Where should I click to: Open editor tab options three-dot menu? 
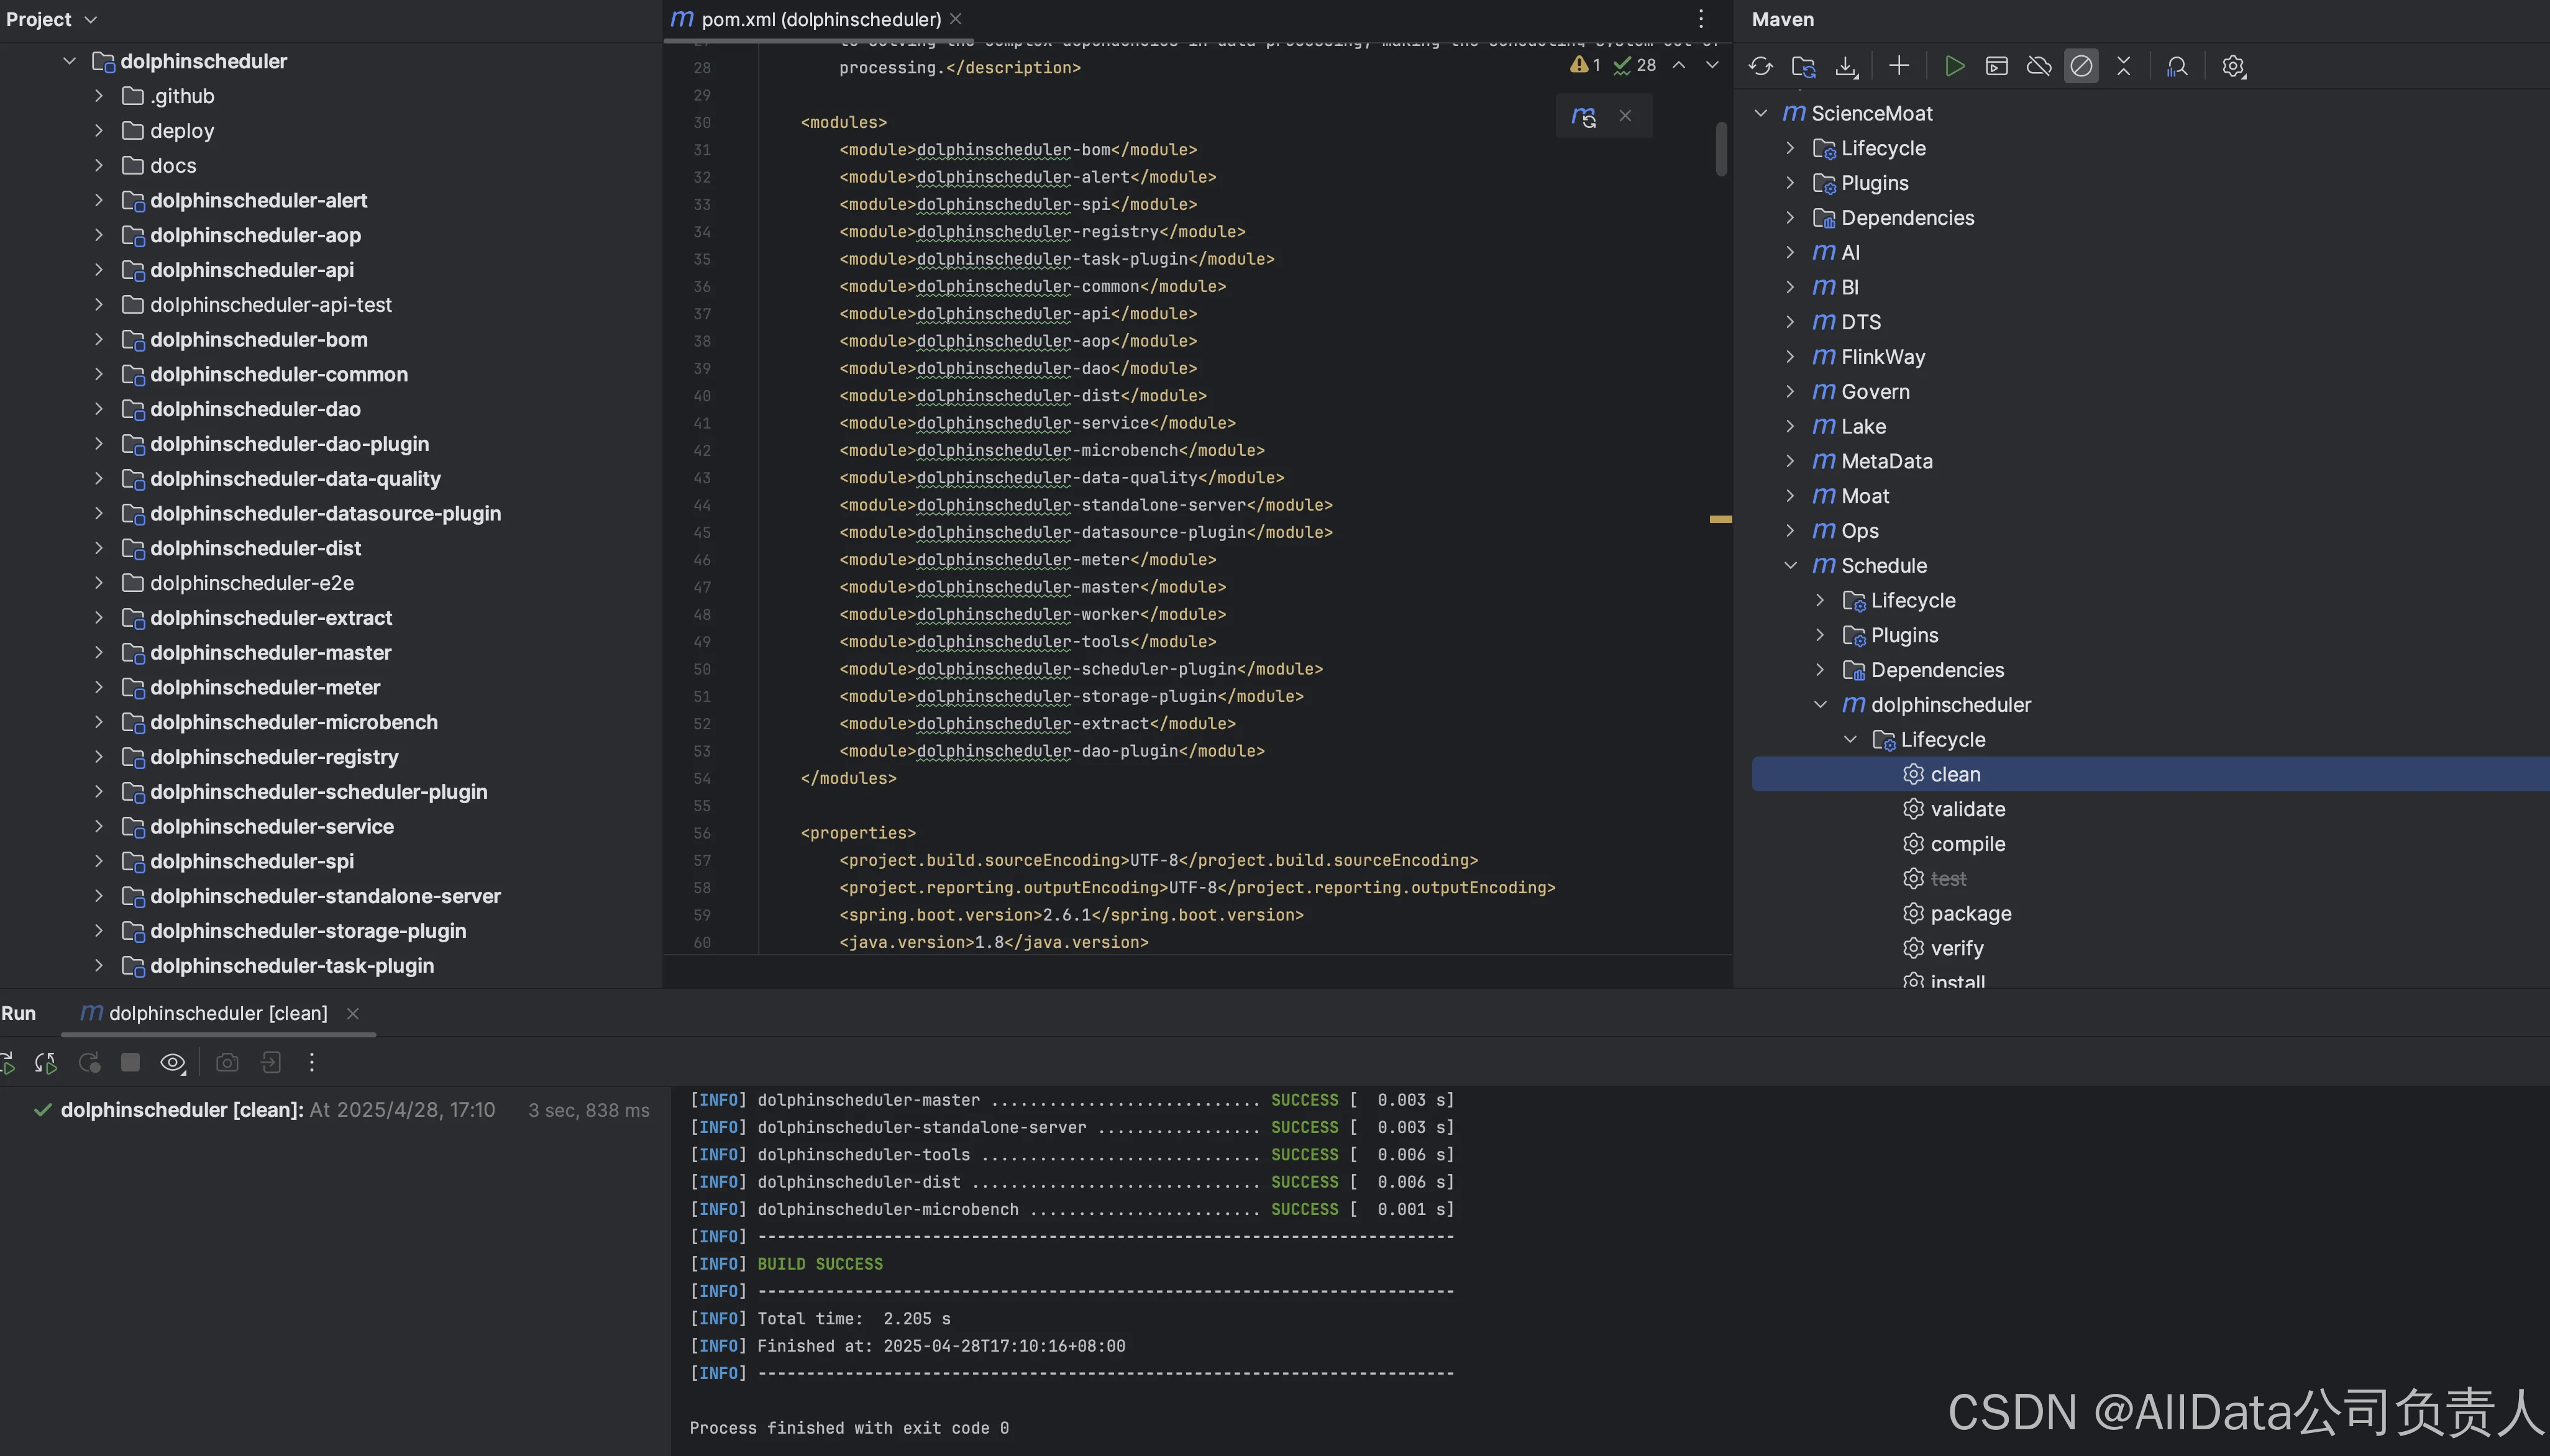pos(1701,19)
